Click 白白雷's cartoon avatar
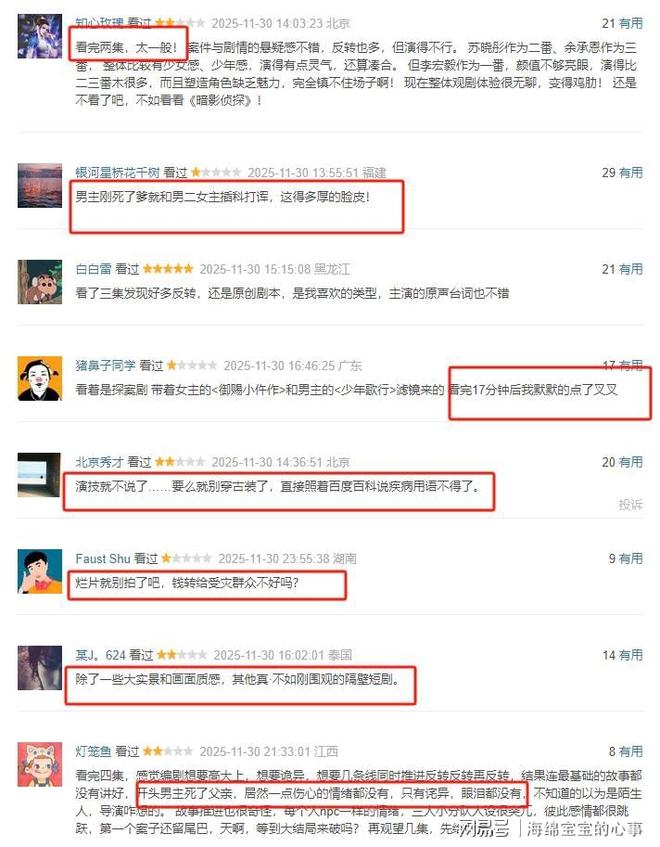Viewport: 660px width, 847px height. pos(39,282)
